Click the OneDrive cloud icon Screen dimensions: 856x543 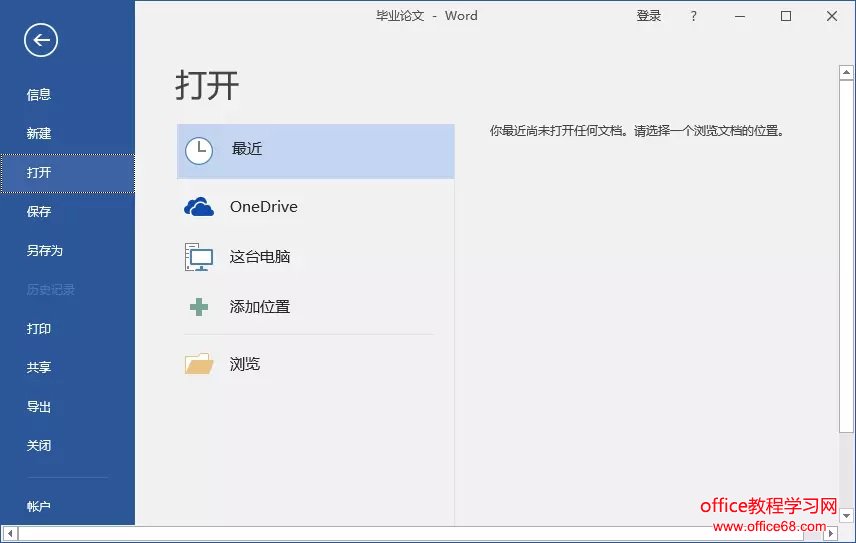(x=199, y=207)
